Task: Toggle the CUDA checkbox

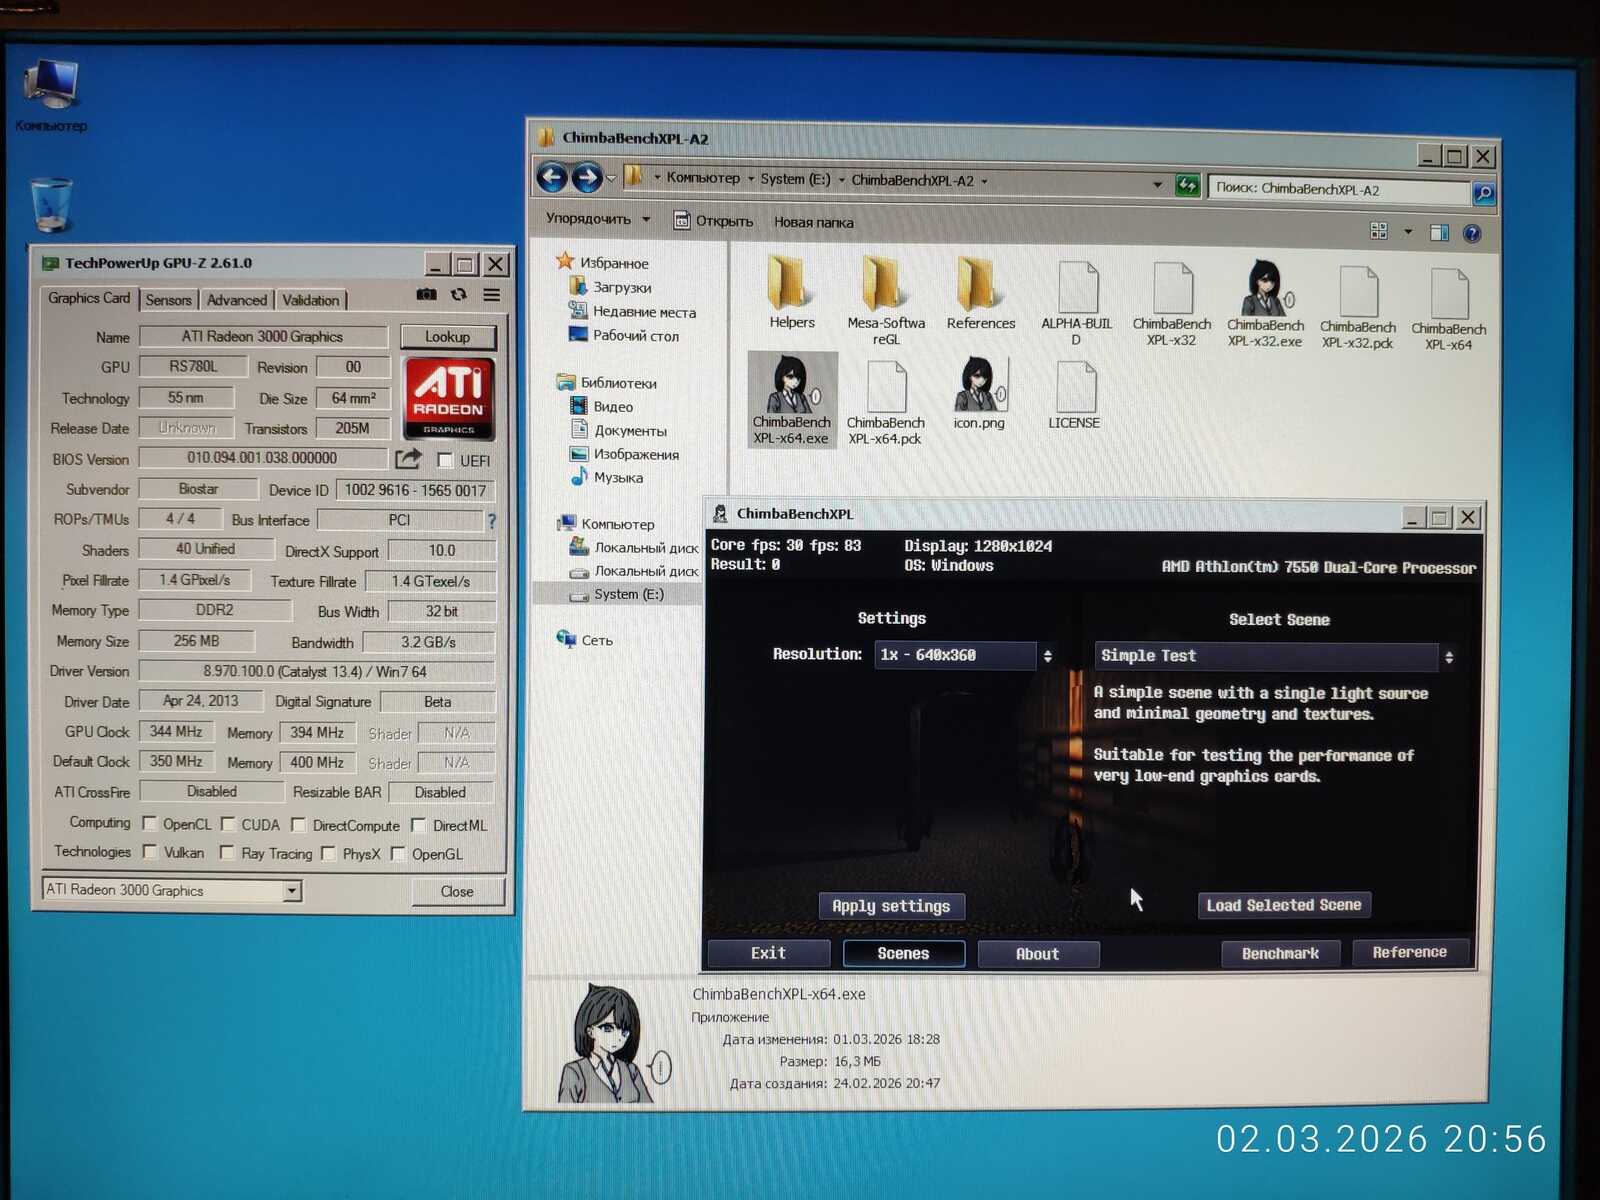Action: coord(228,824)
